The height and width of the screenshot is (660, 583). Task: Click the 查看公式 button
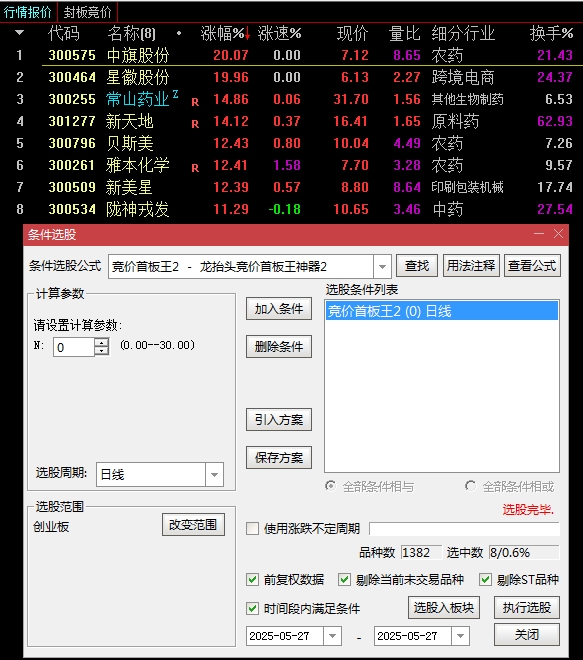click(532, 266)
